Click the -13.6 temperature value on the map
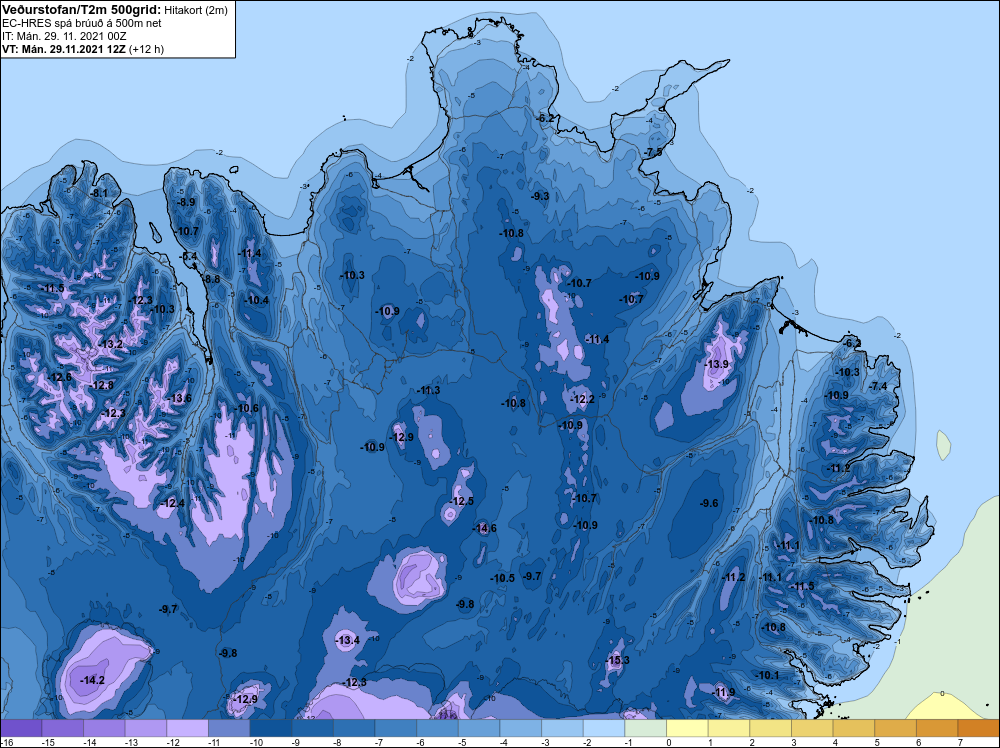1000x748 pixels. click(179, 399)
